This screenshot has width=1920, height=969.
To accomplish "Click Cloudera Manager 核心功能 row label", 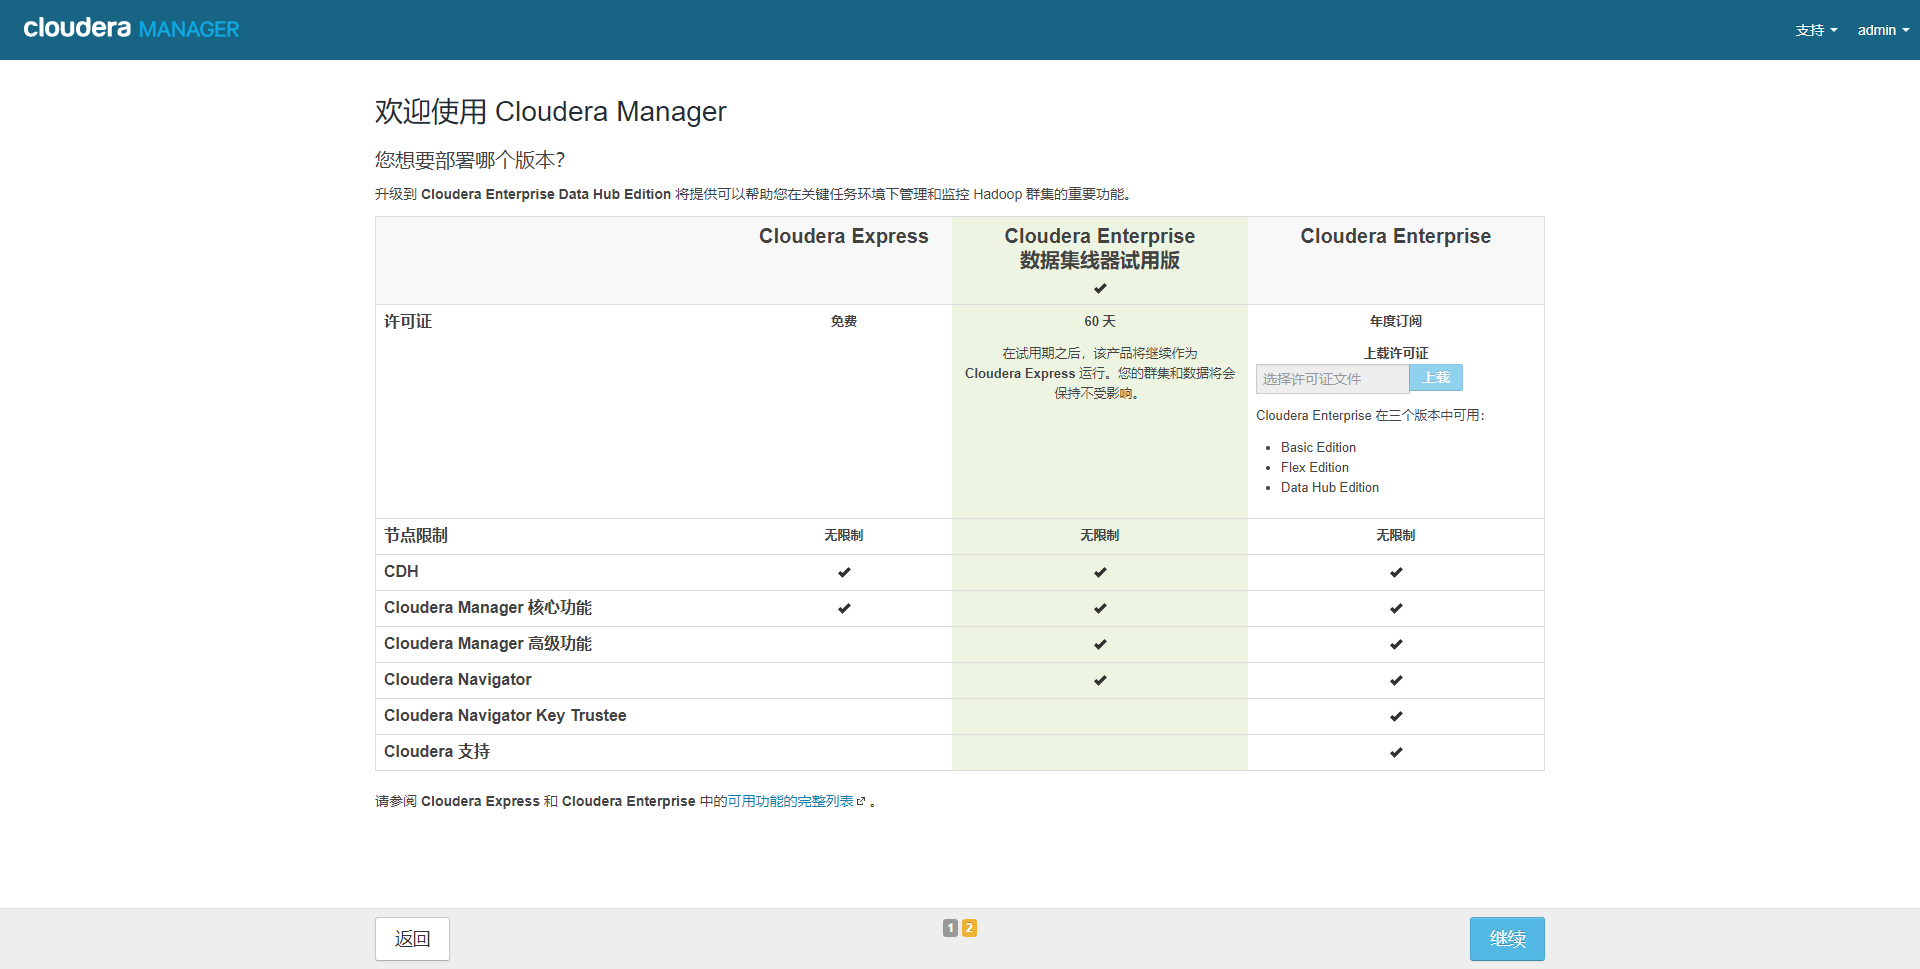I will [488, 607].
